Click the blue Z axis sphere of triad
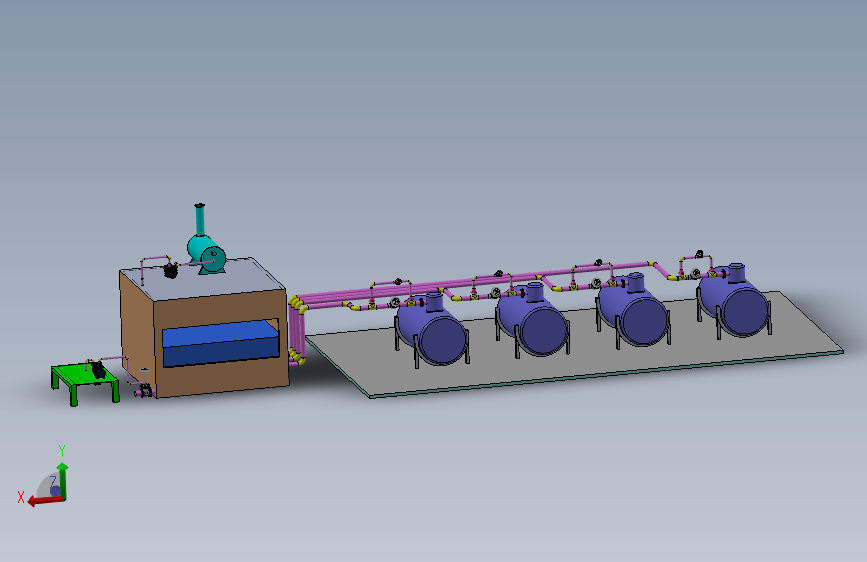This screenshot has height=562, width=867. (x=55, y=491)
